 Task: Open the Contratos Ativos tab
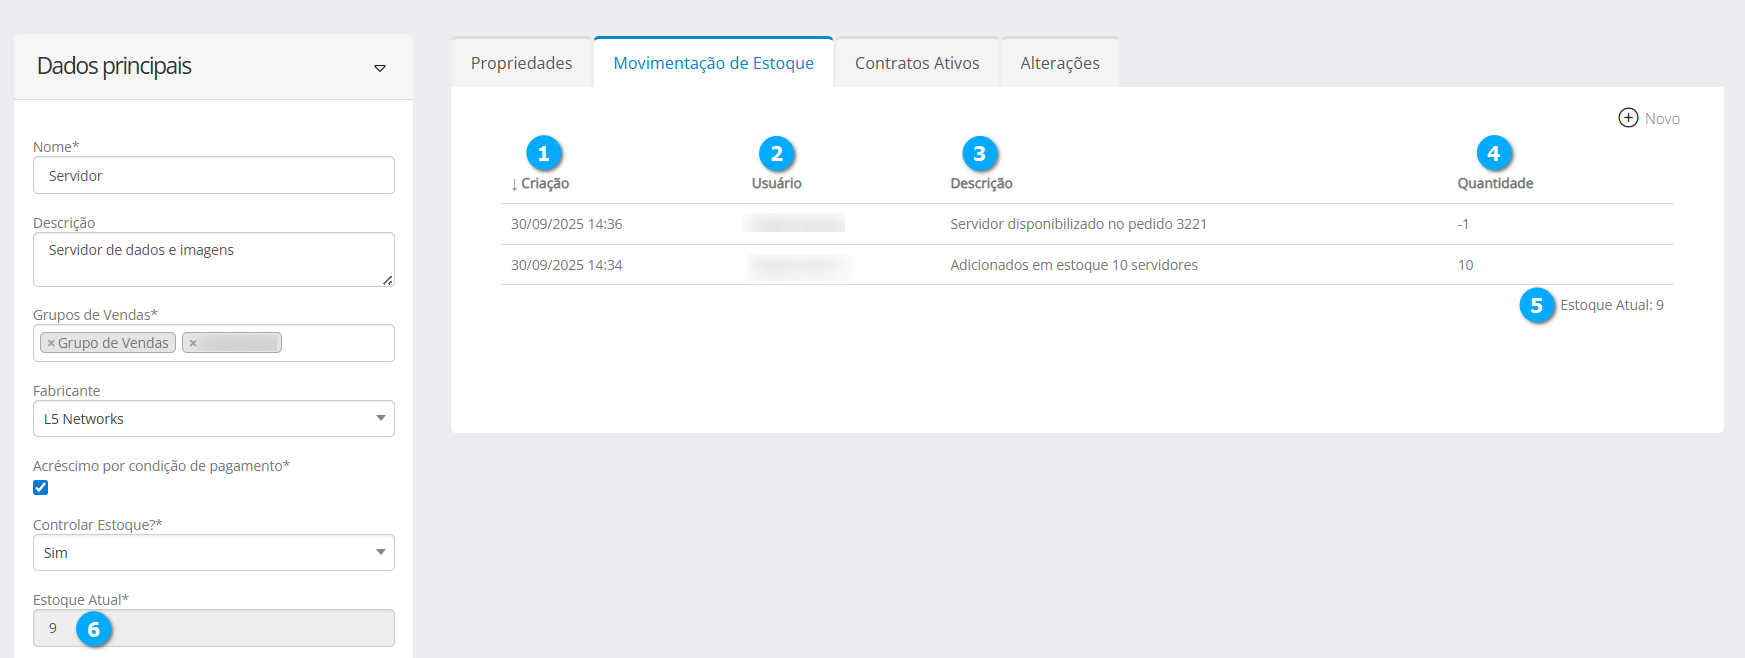tap(917, 63)
